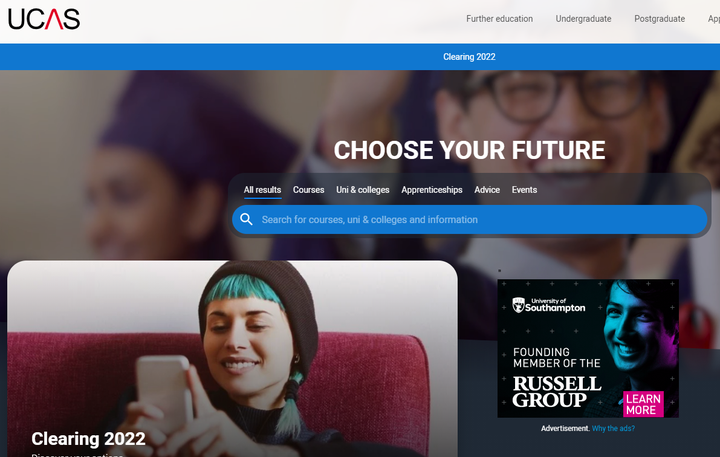Open the 'Why the ads?' link
This screenshot has height=457, width=720.
tap(613, 429)
